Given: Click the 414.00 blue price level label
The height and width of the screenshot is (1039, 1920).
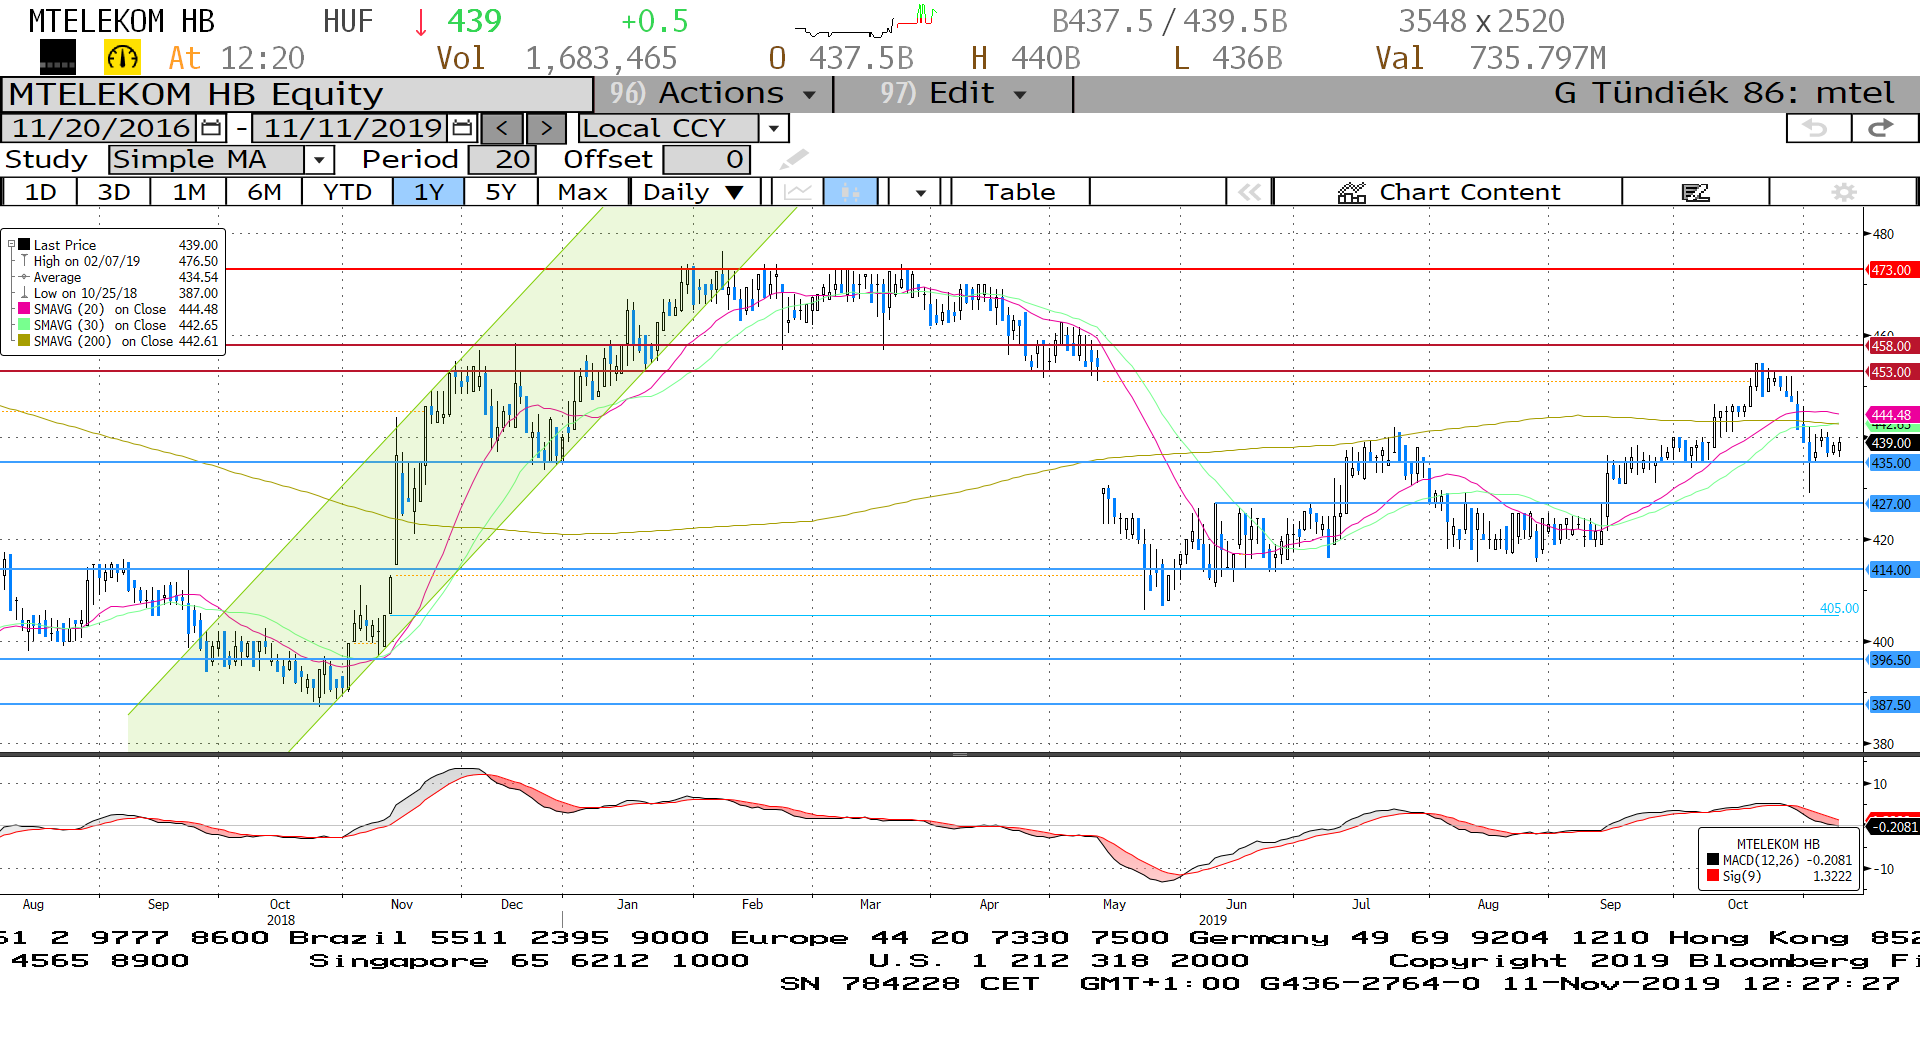Looking at the screenshot, I should coord(1891,570).
